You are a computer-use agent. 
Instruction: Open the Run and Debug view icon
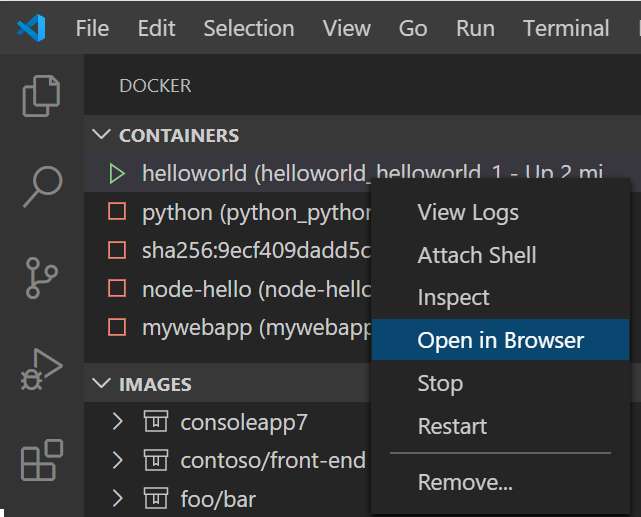41,369
